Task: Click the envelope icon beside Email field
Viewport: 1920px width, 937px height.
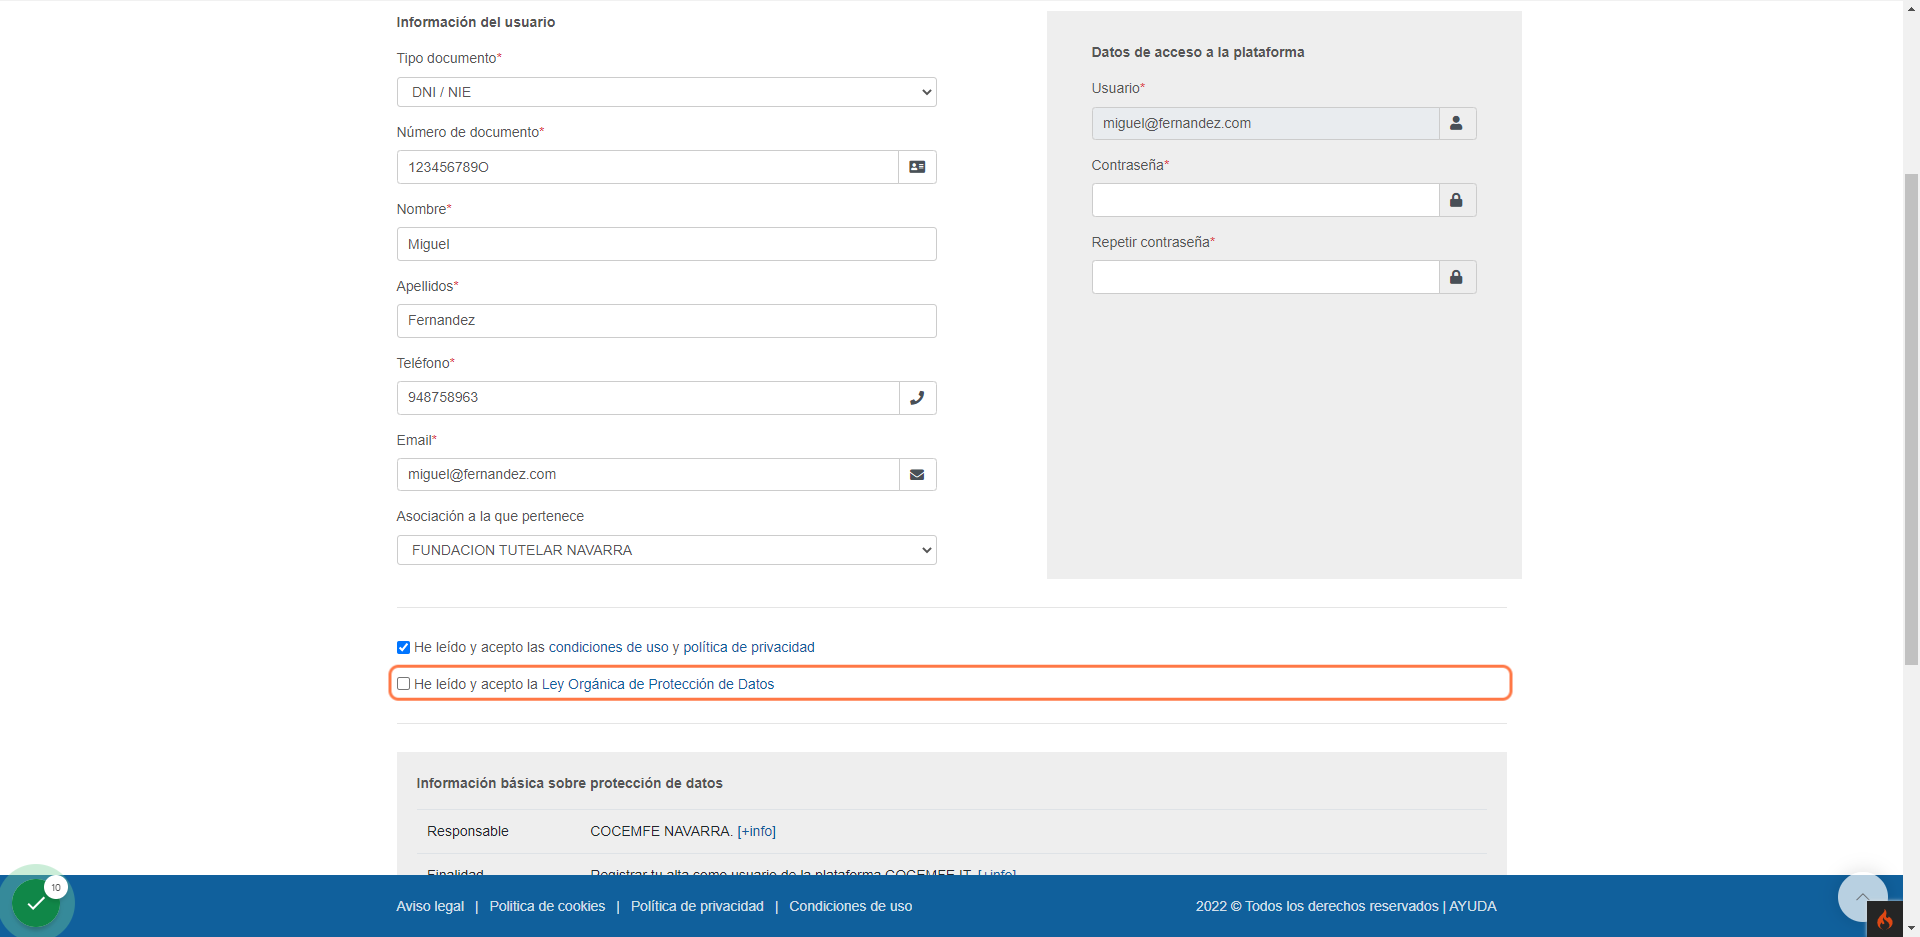Action: coord(917,475)
